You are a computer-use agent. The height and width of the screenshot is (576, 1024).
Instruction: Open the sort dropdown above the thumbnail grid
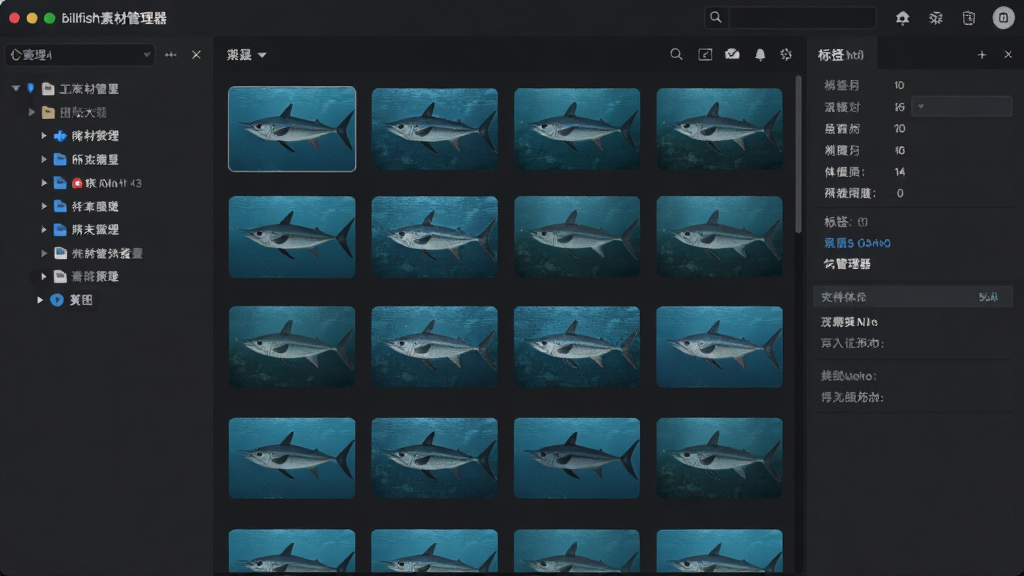pyautogui.click(x=247, y=55)
